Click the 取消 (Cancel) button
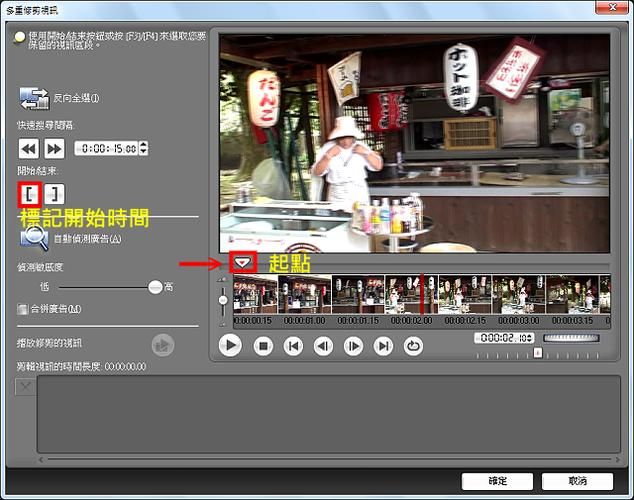 577,481
